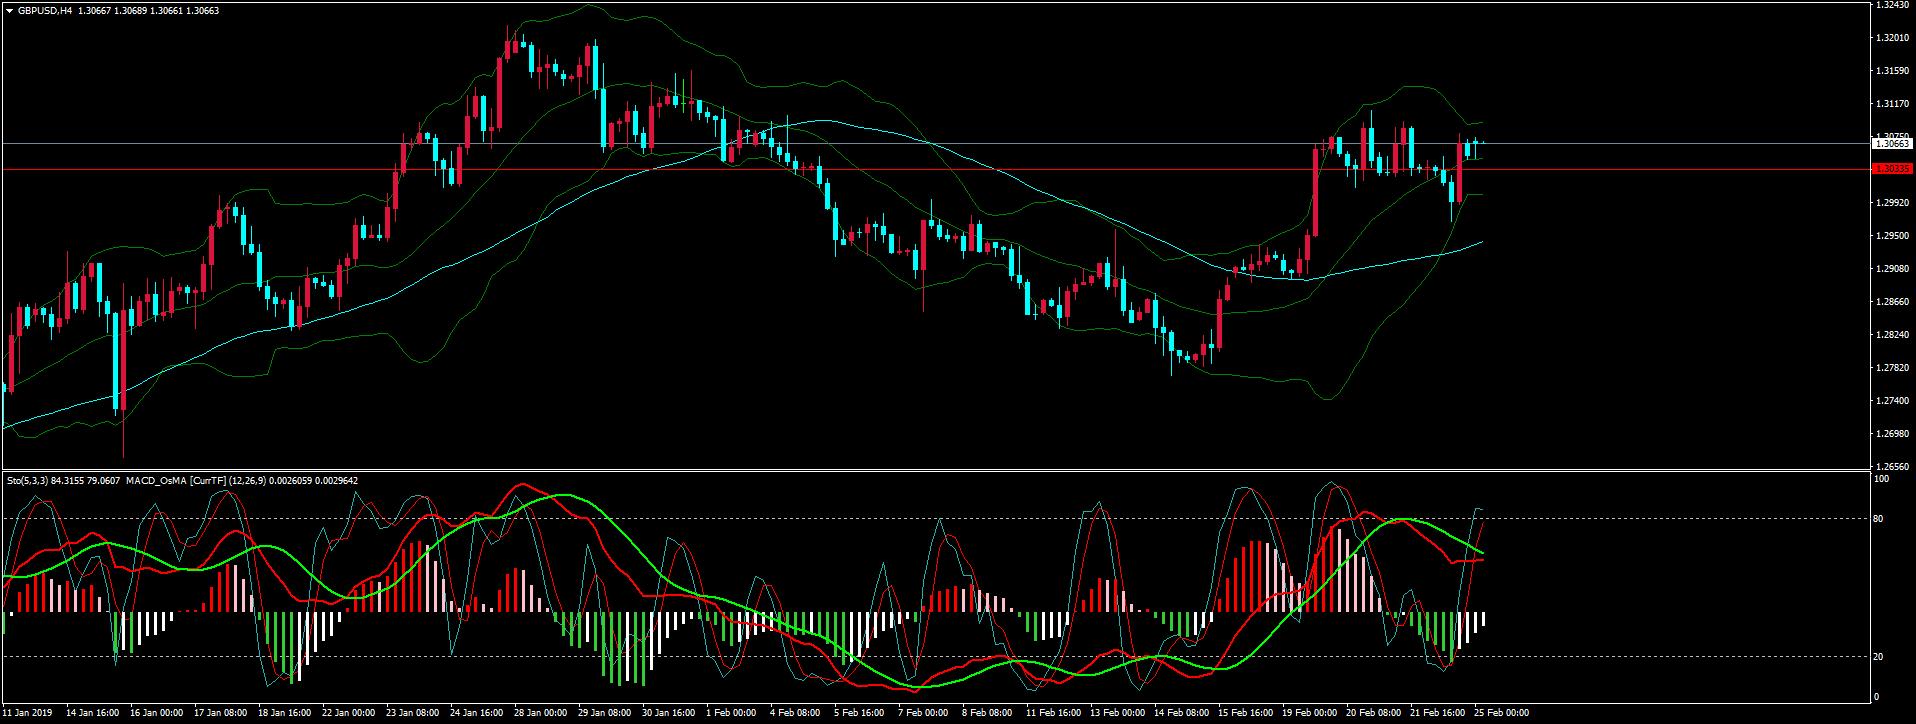
Task: Click price scale value 1.26980
Action: (x=1892, y=433)
